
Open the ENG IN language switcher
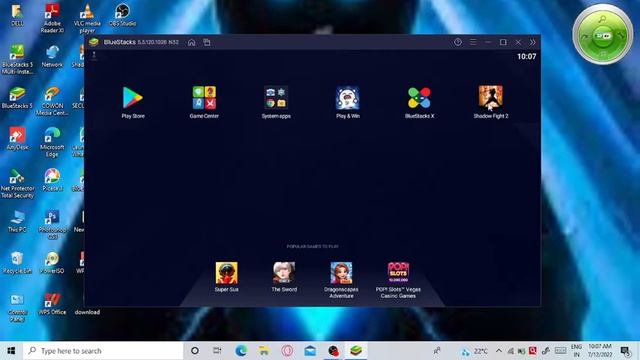pyautogui.click(x=576, y=351)
